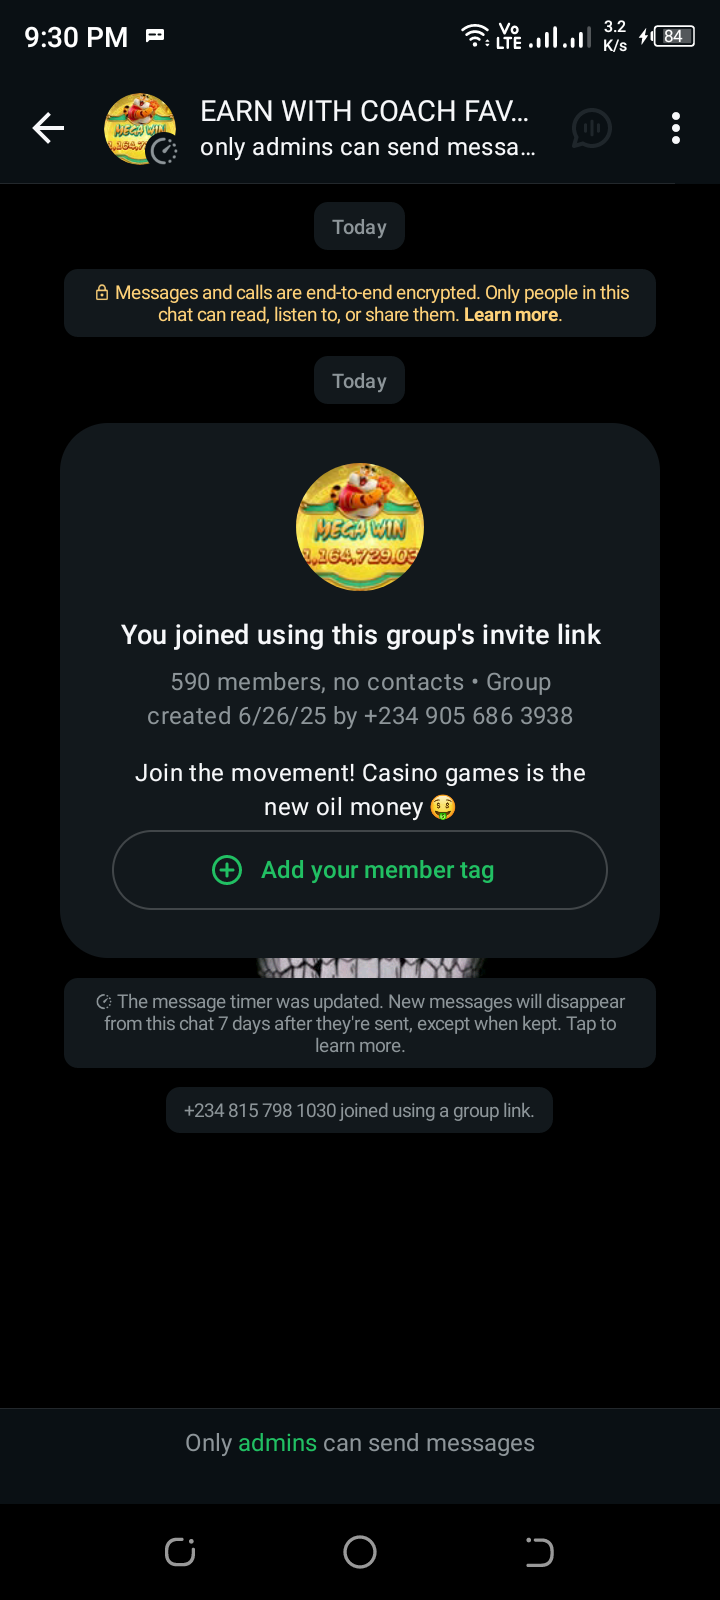Open the +234 815 798 1030 joined notice

(359, 1110)
